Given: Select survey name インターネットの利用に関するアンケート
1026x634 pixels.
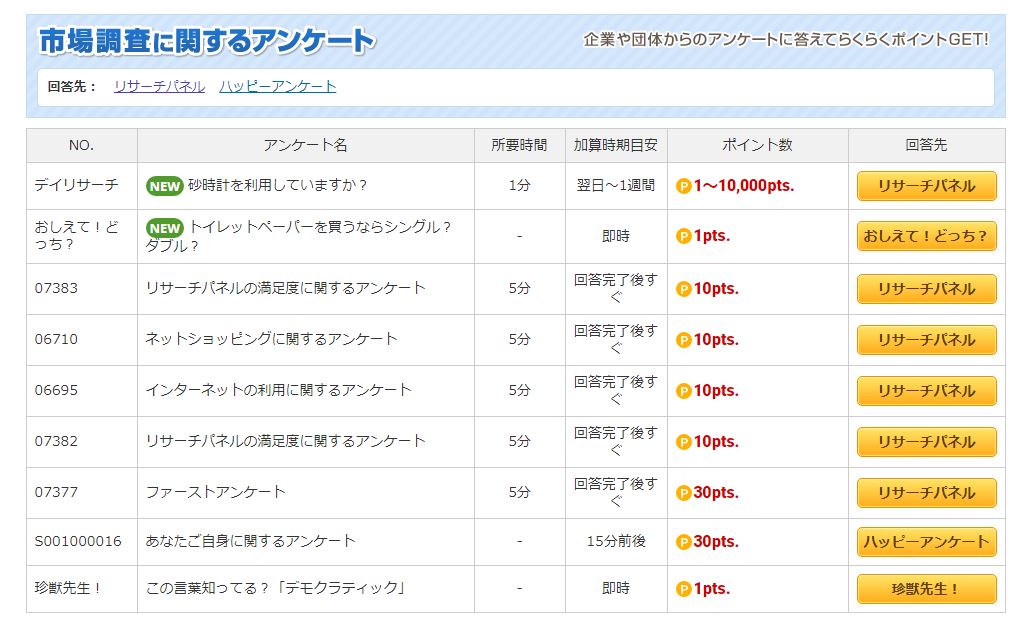Looking at the screenshot, I should (278, 390).
